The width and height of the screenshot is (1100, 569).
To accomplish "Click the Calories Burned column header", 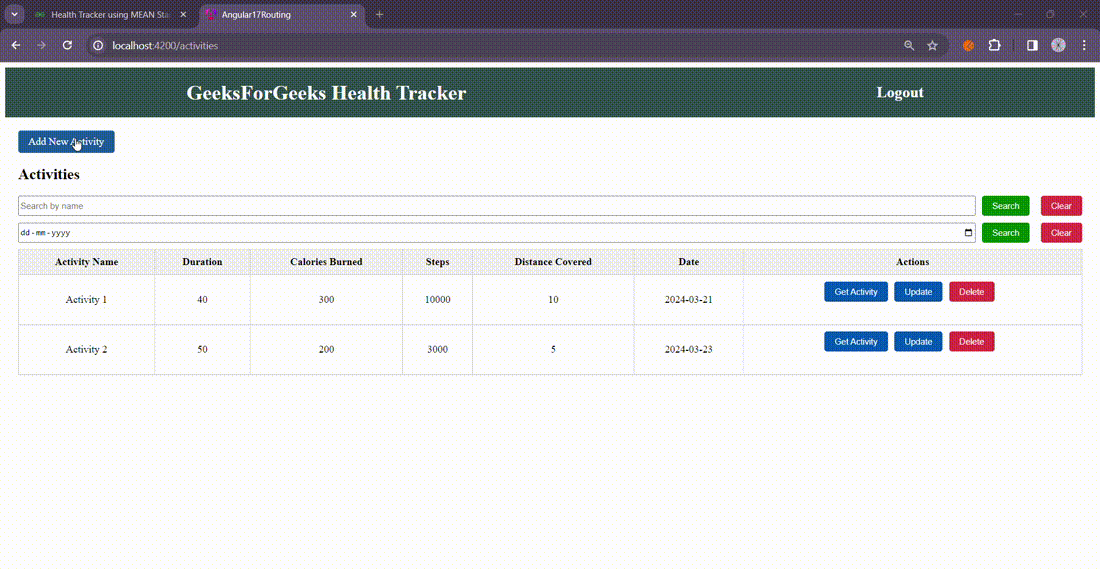I will pos(326,262).
